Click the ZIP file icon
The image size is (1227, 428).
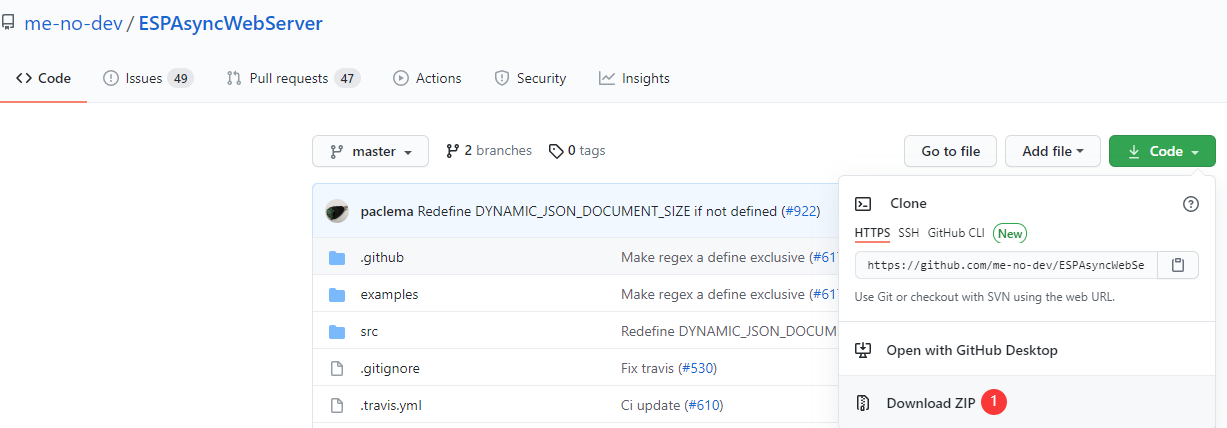(863, 403)
